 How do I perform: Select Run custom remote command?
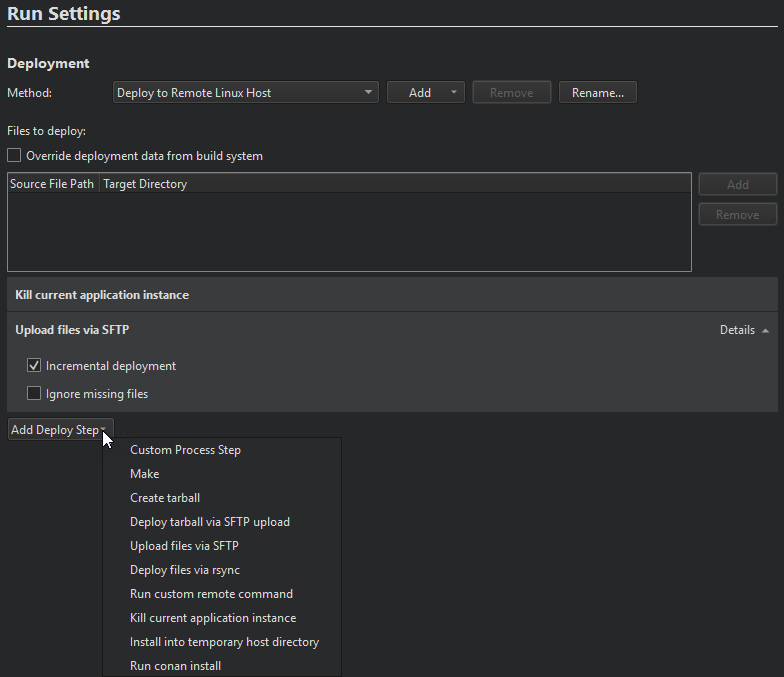[211, 594]
